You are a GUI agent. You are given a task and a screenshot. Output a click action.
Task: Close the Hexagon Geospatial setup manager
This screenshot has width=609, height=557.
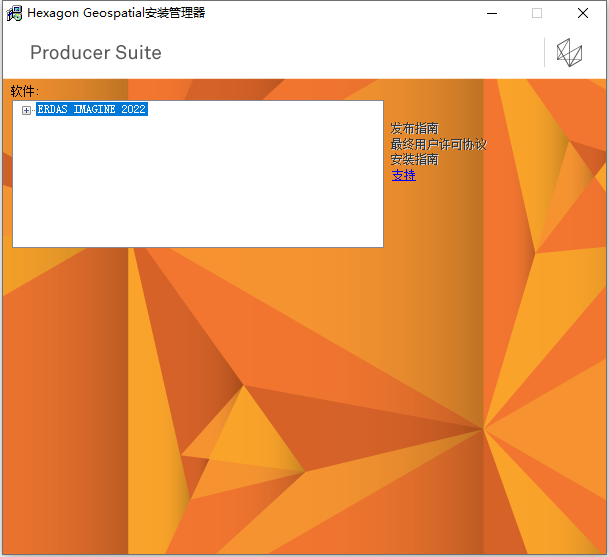[583, 13]
